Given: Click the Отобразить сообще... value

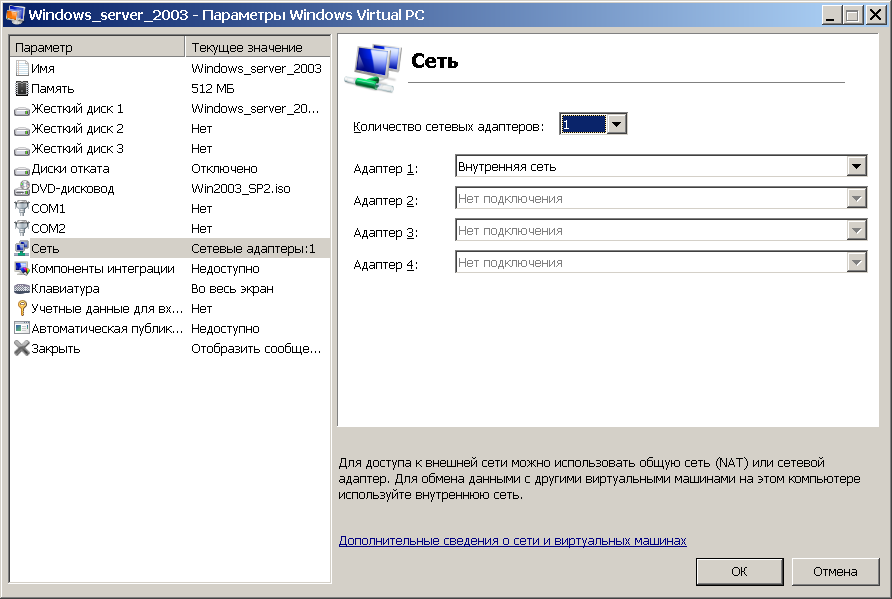Looking at the screenshot, I should [256, 348].
